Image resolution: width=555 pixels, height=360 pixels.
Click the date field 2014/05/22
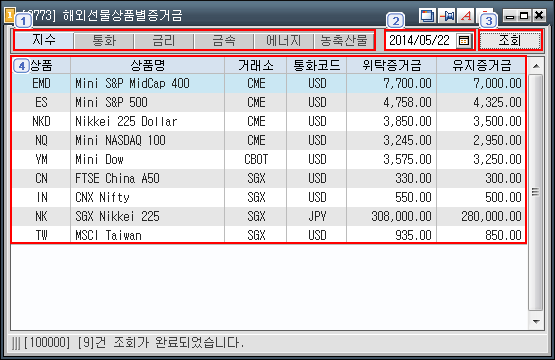click(419, 40)
